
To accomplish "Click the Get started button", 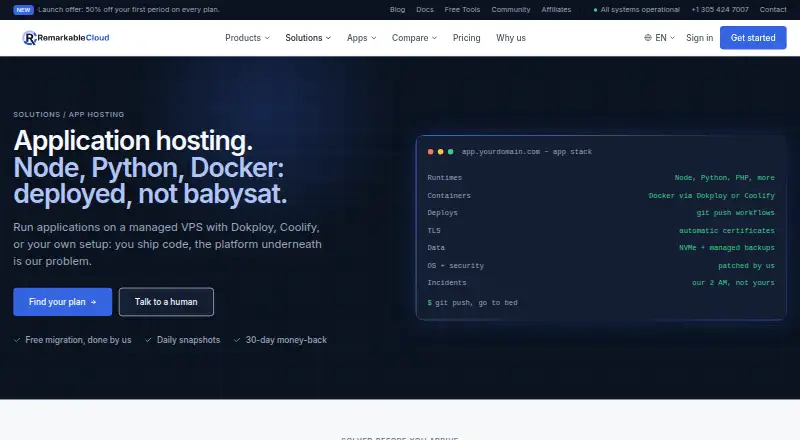I will (753, 38).
